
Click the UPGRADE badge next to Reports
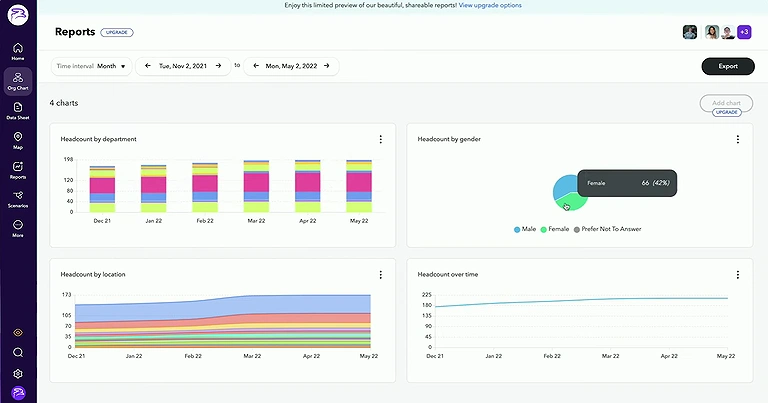[117, 32]
